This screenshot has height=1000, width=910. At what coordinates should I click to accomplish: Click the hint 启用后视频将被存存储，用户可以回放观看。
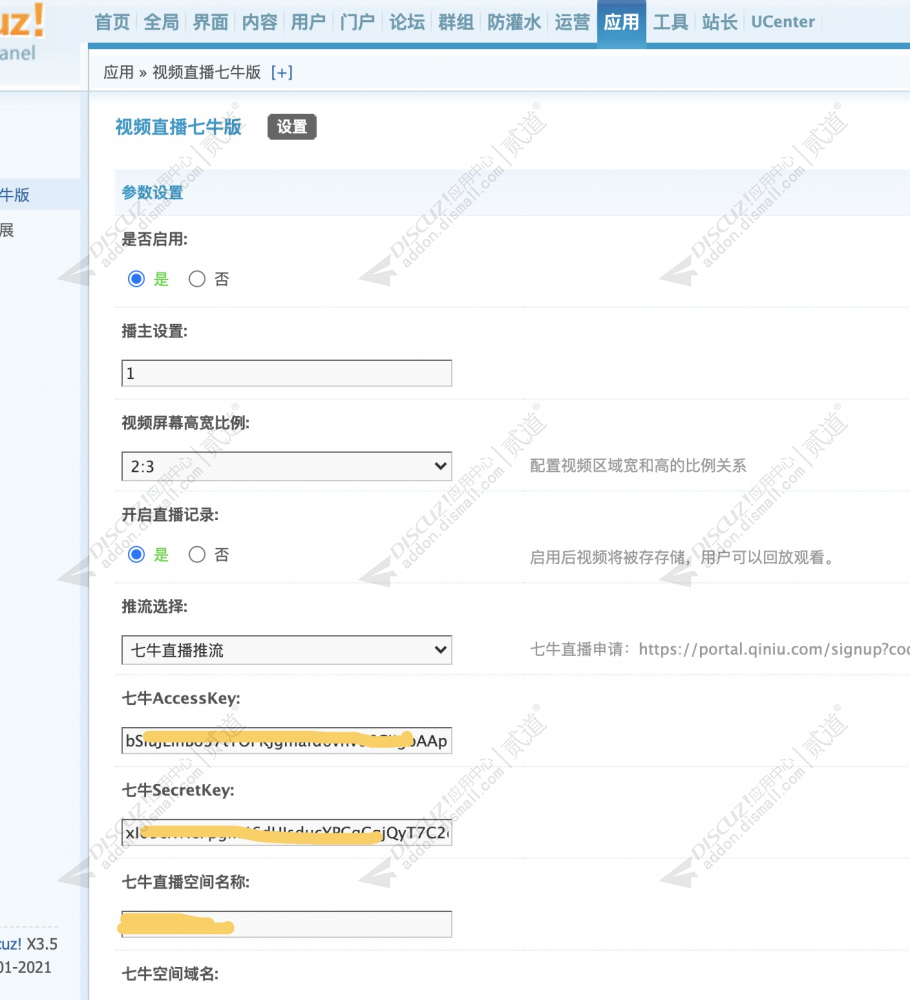tap(682, 557)
